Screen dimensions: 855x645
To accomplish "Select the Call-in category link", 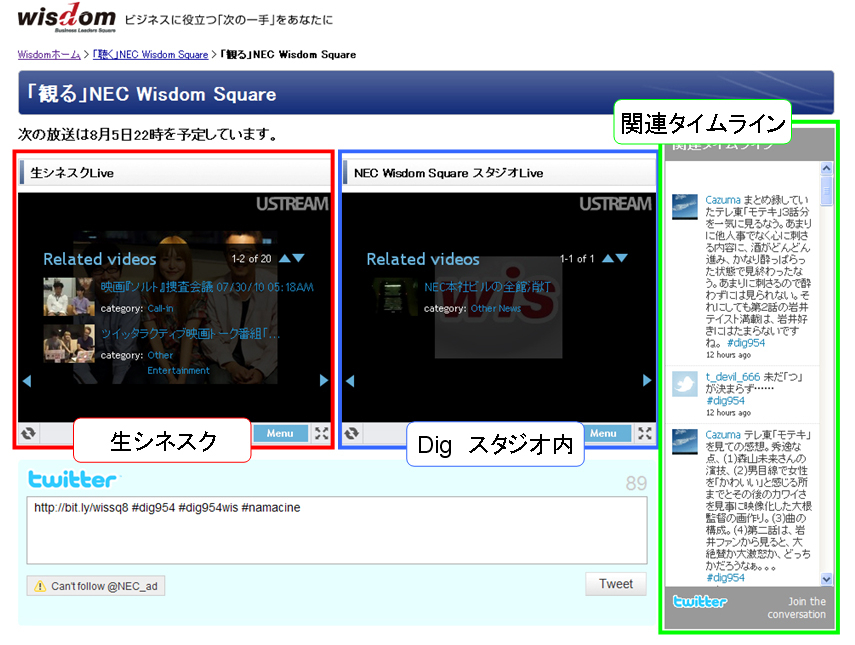I will (x=160, y=309).
